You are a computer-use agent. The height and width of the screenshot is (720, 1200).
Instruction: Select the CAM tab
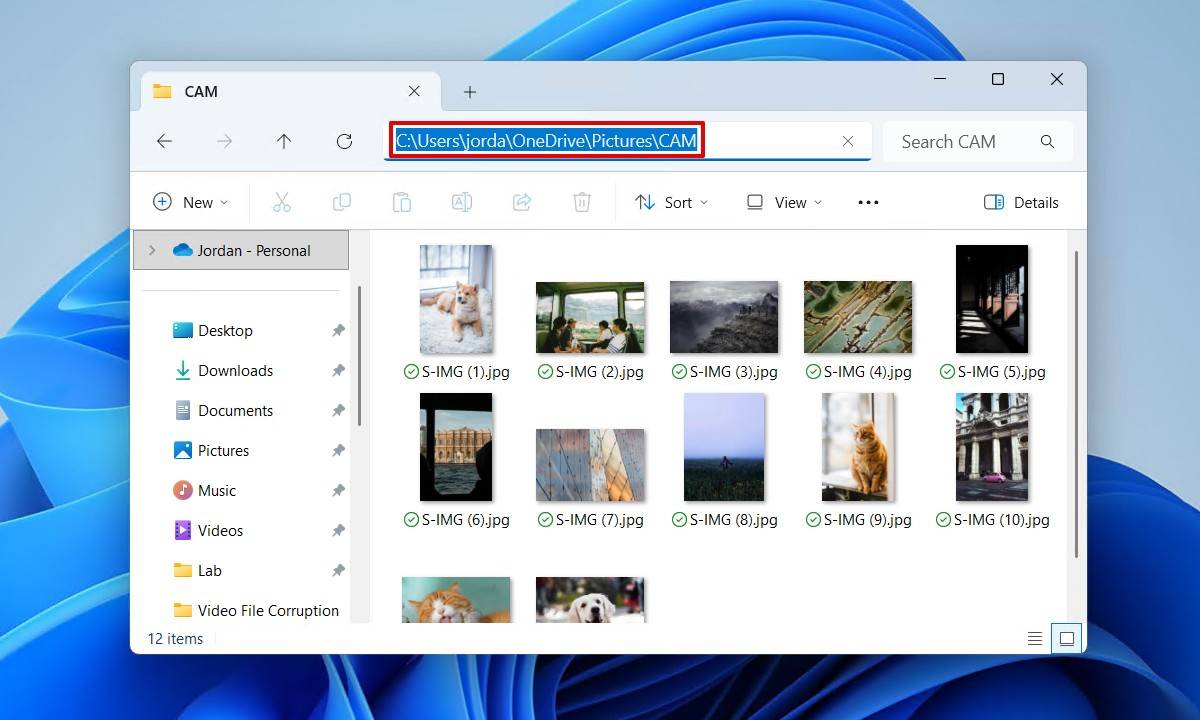pyautogui.click(x=199, y=91)
